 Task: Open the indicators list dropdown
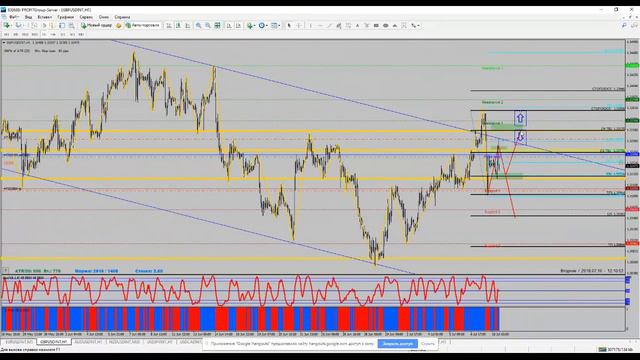pyautogui.click(x=251, y=25)
